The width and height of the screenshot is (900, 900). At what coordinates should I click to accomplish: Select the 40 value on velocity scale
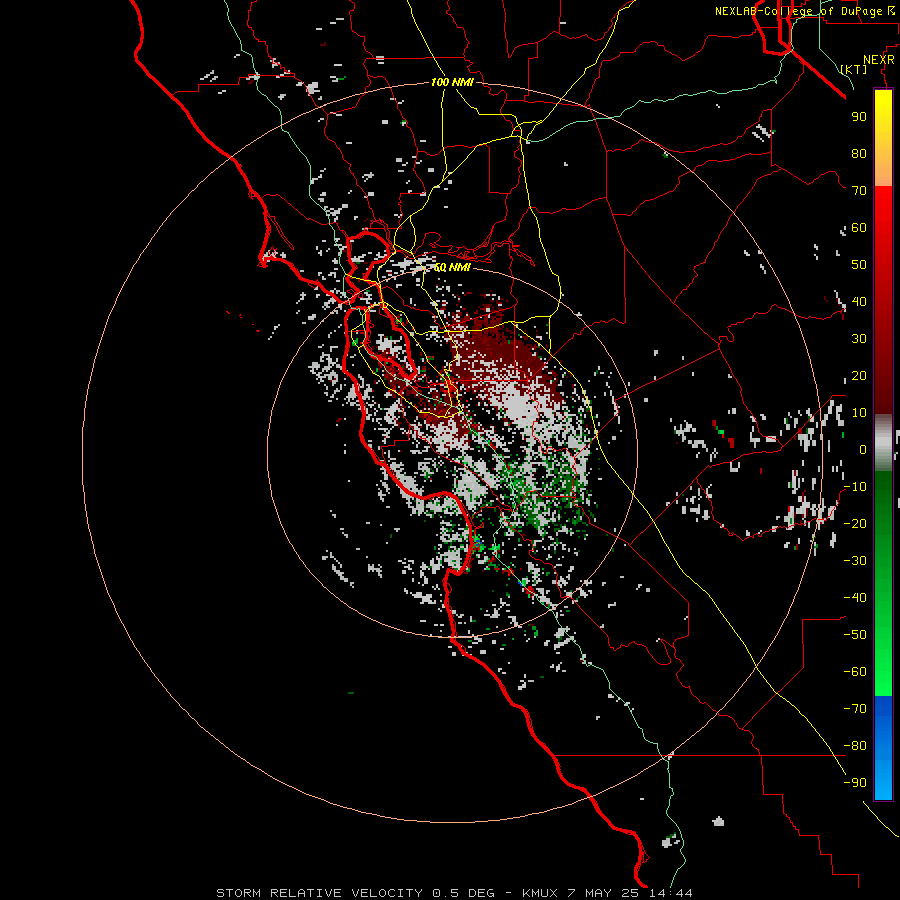click(859, 301)
